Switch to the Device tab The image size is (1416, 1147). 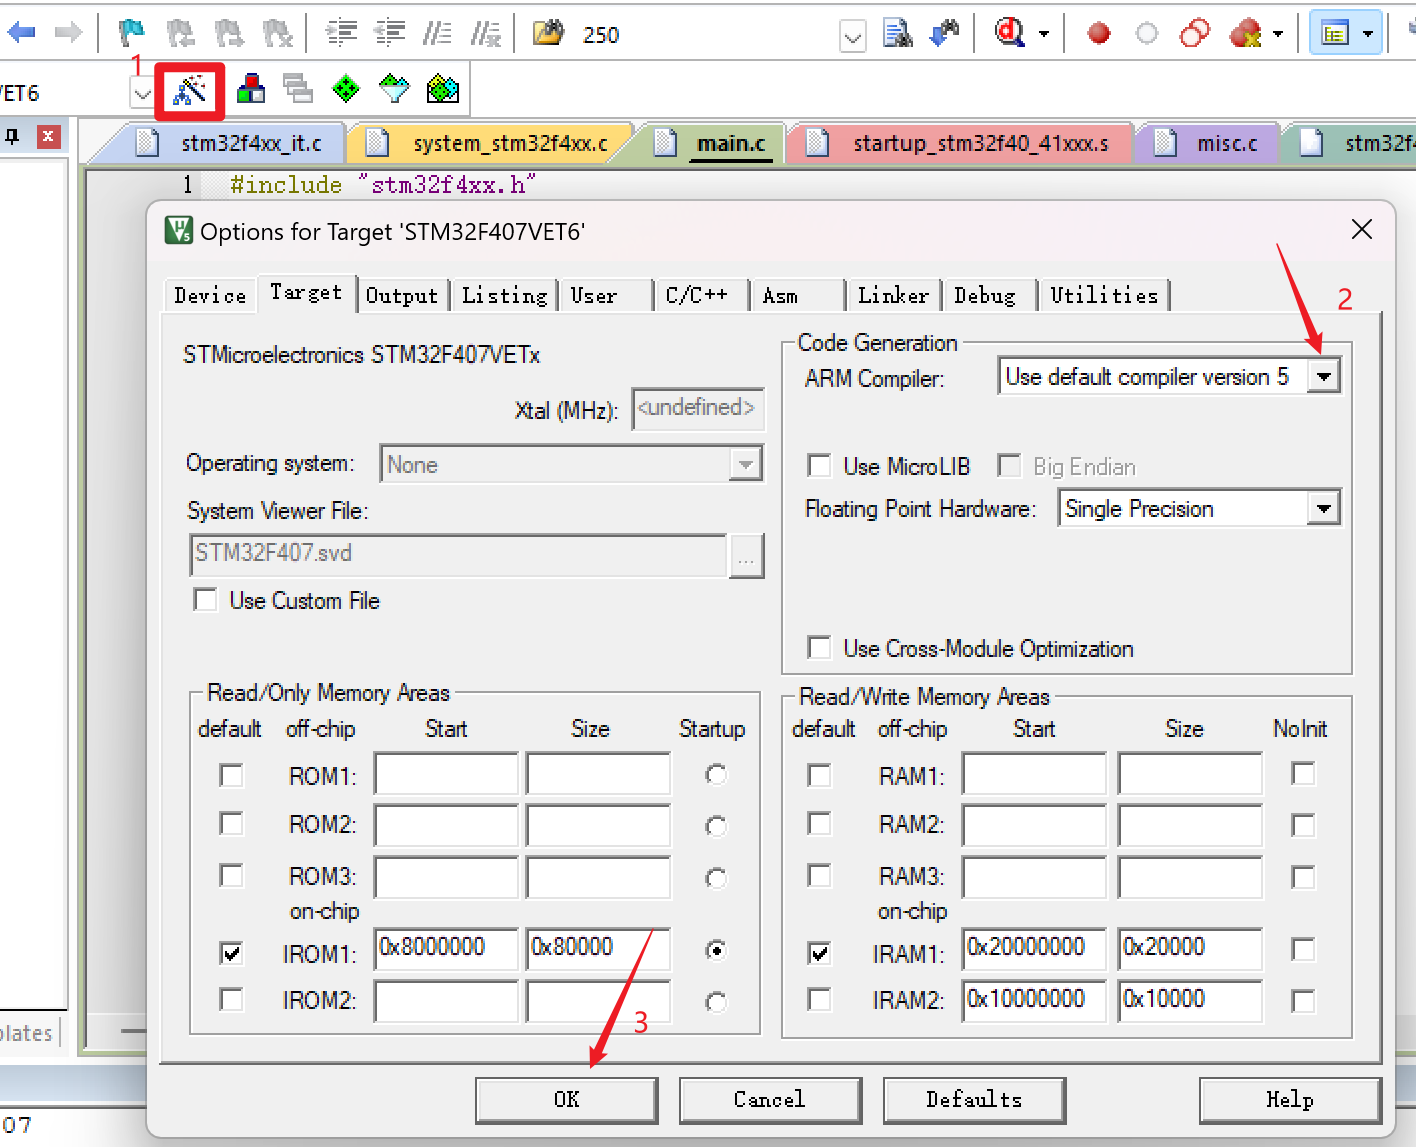(210, 295)
